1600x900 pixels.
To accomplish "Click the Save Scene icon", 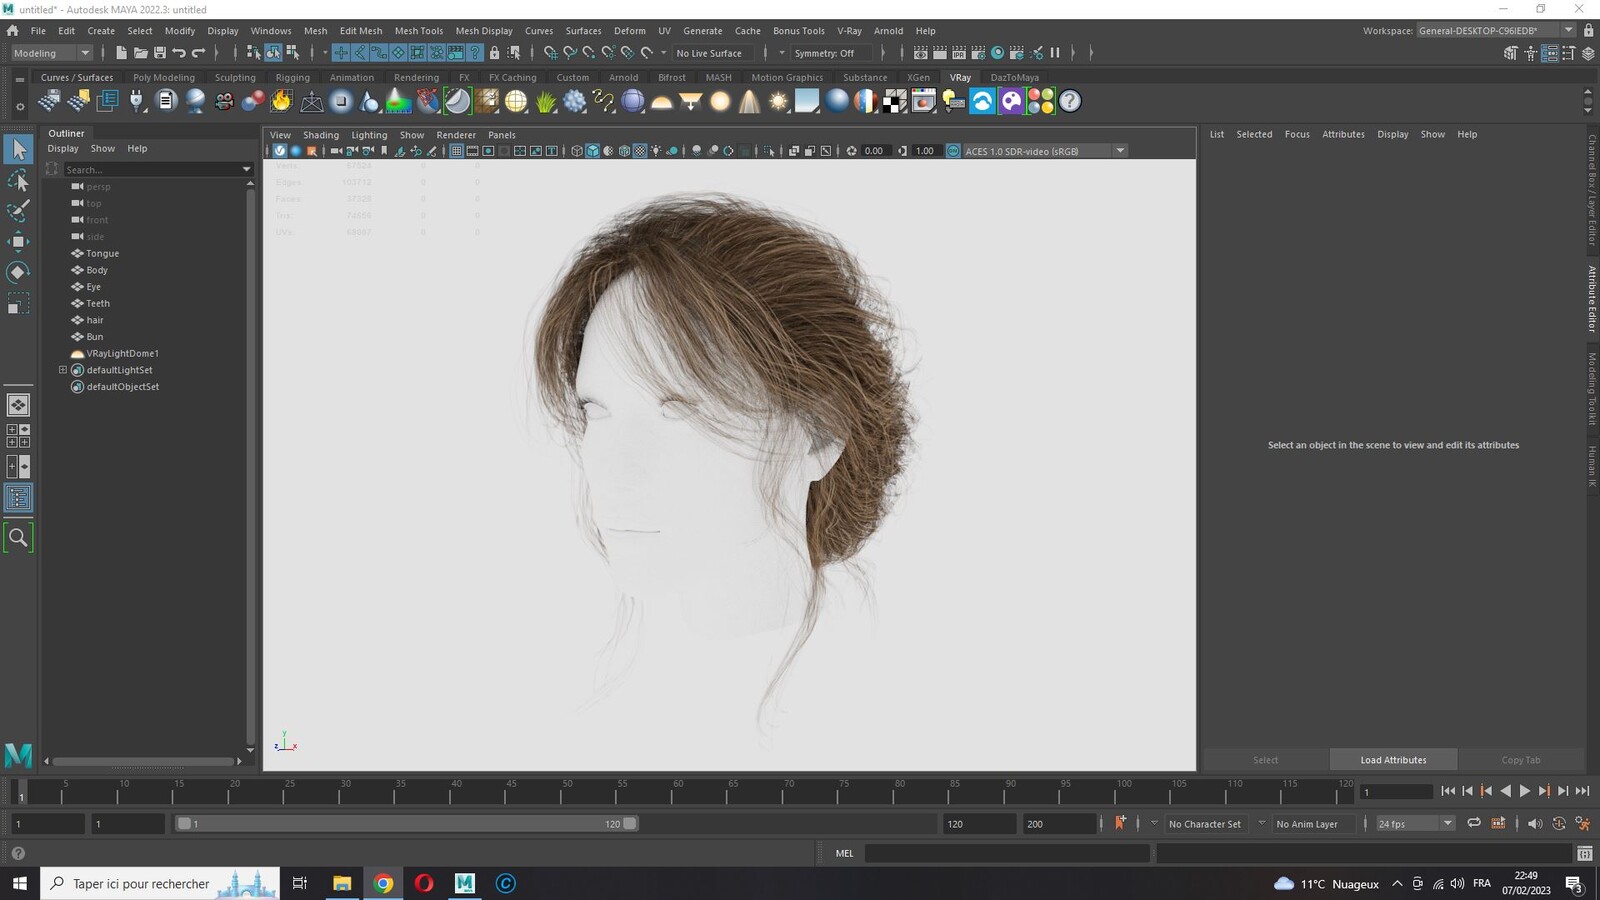I will coord(159,53).
